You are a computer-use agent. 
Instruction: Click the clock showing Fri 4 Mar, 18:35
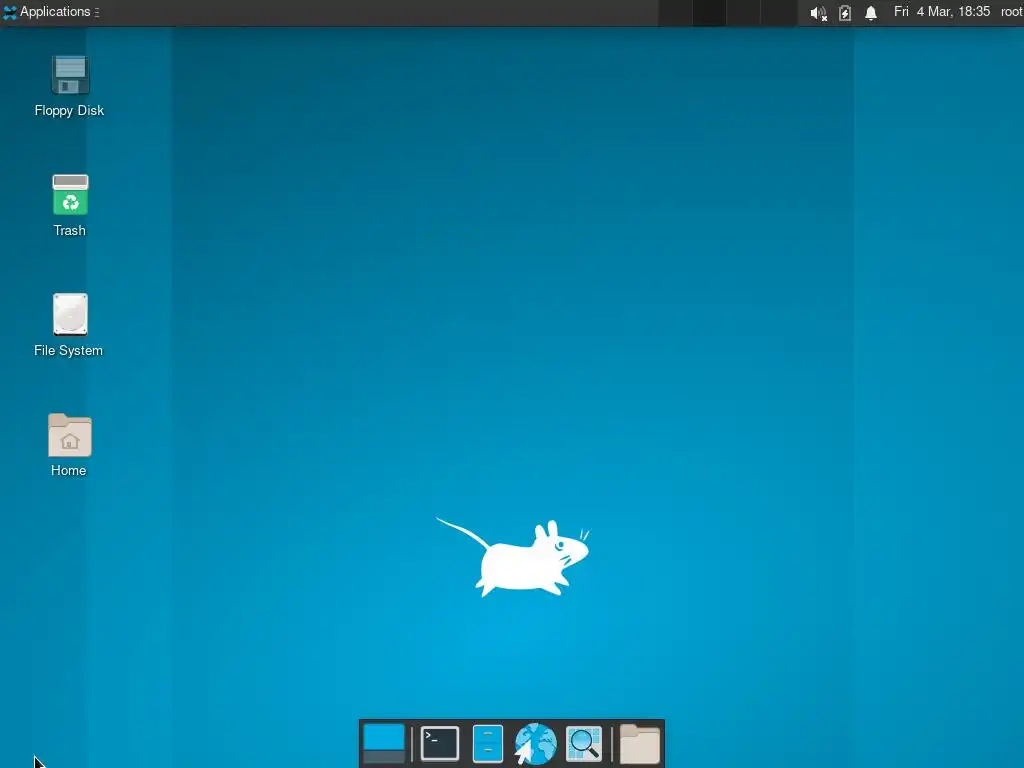(x=942, y=12)
